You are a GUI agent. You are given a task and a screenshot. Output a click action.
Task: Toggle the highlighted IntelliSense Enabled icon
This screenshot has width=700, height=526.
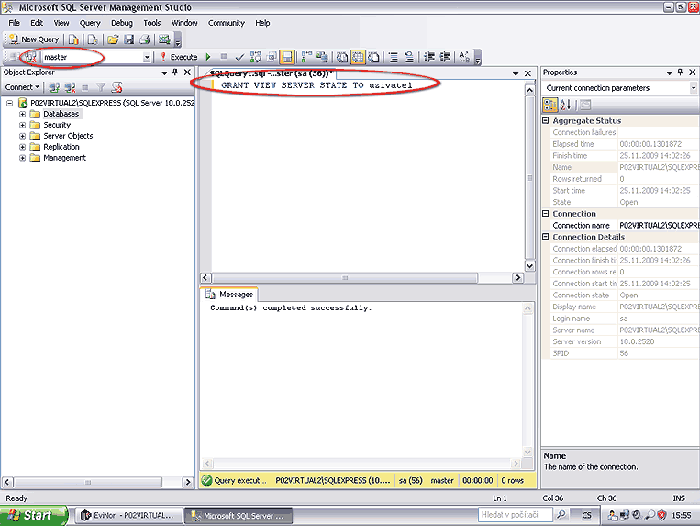(287, 57)
